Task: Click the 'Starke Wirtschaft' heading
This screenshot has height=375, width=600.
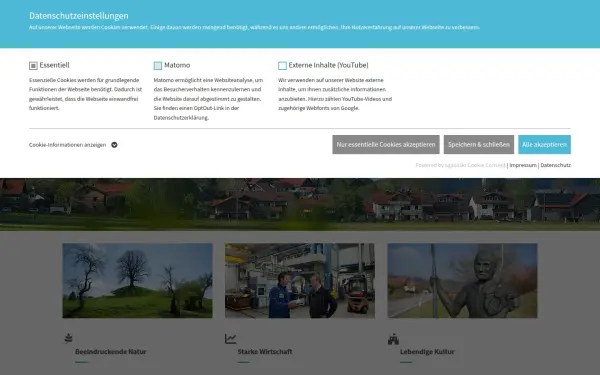Action: (x=265, y=352)
